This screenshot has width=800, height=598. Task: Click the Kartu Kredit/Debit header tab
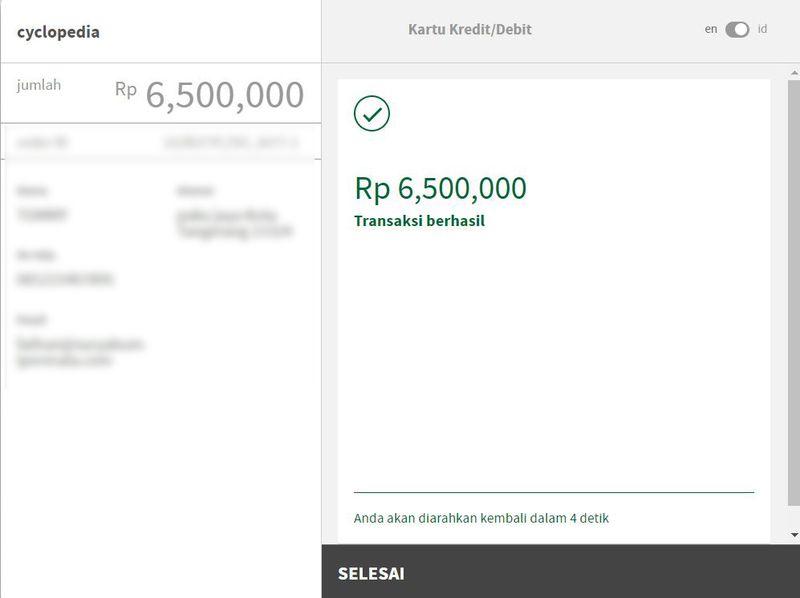(470, 30)
